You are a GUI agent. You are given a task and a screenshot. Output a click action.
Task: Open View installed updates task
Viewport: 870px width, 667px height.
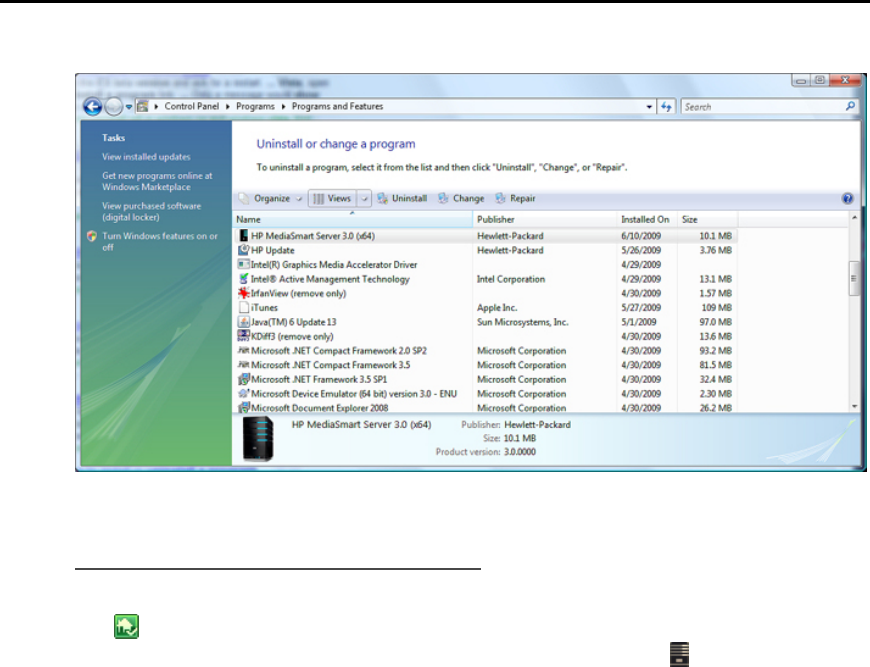coord(146,157)
